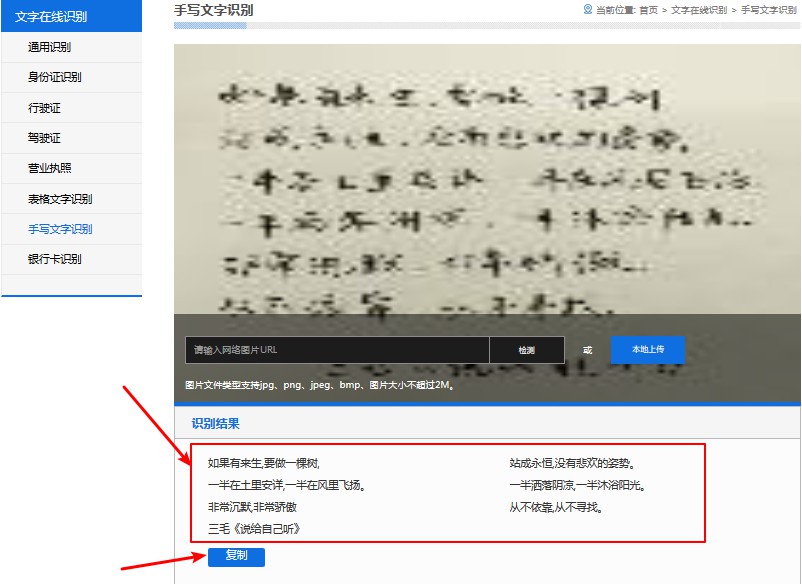The image size is (802, 584).
Task: Click result line 一半洒落阴凉,一半沐浴阳光。
Action: (577, 485)
